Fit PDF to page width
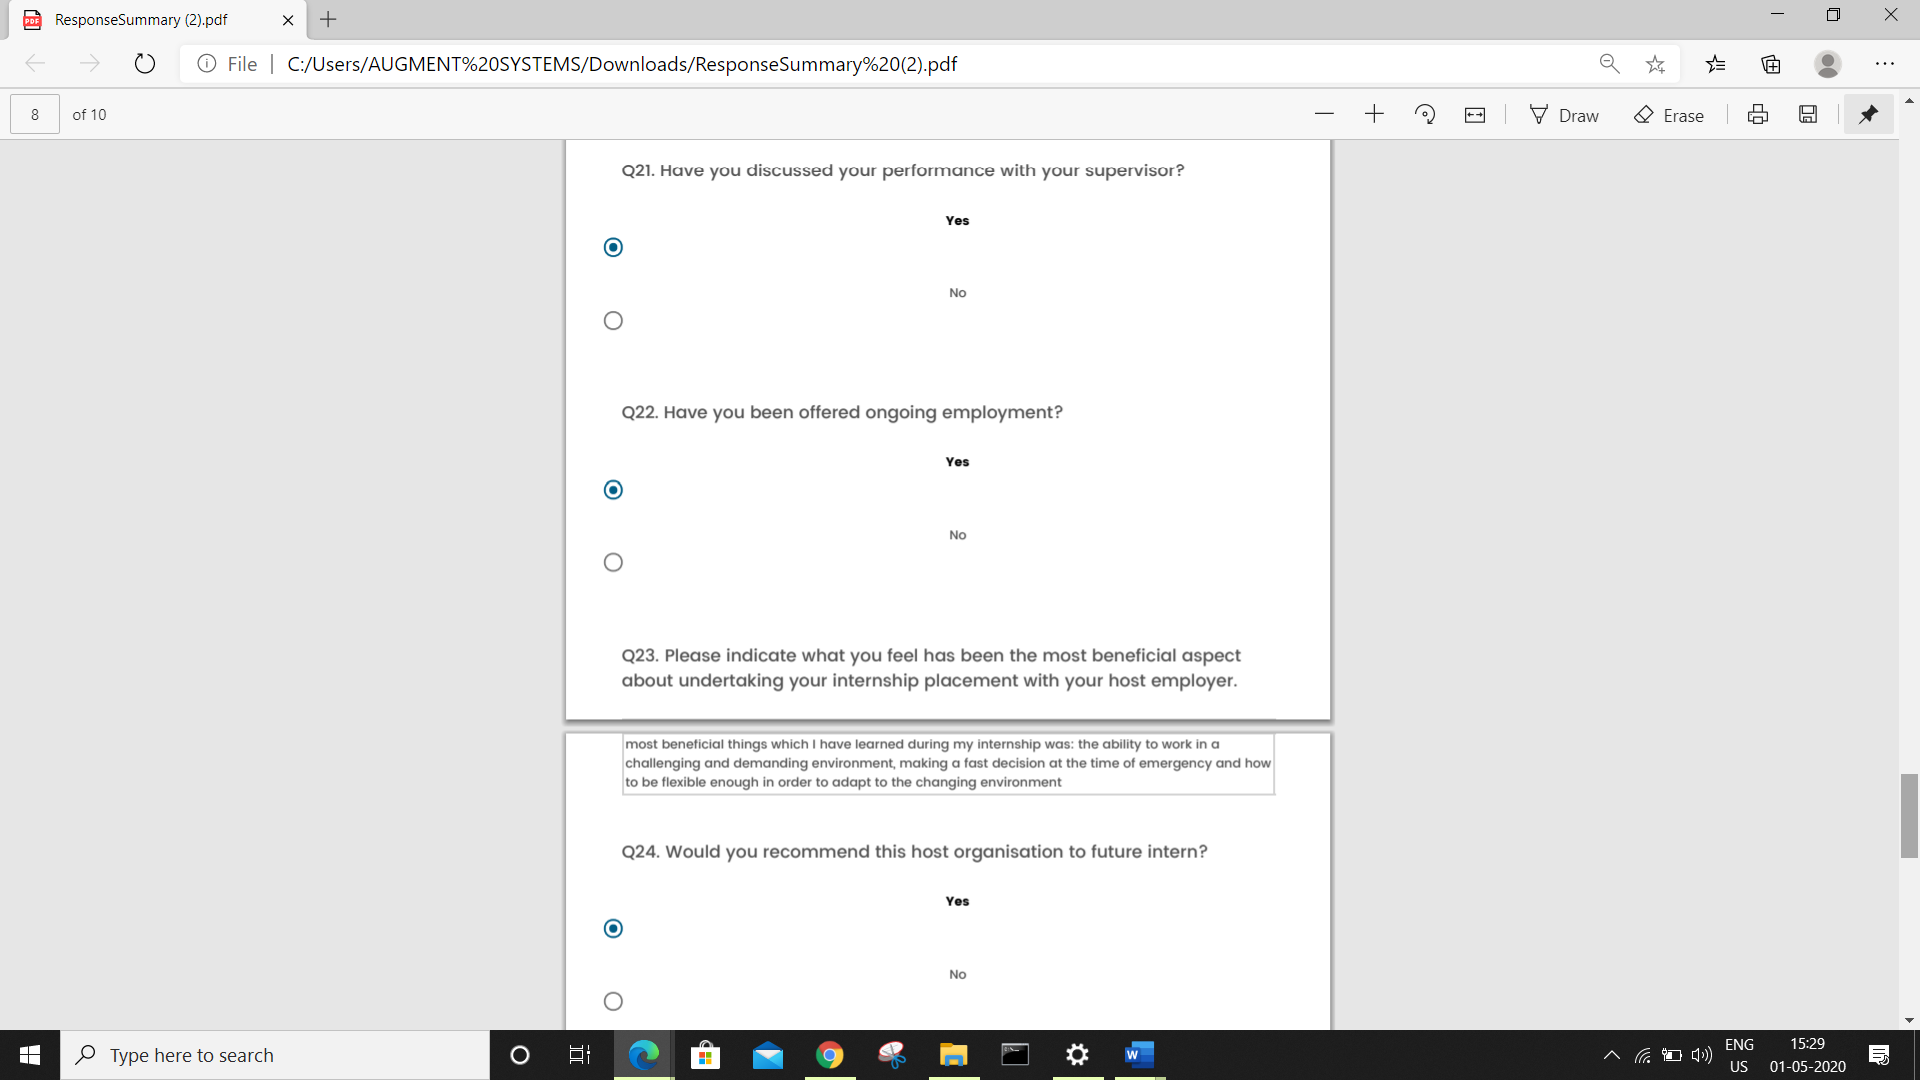This screenshot has width=1920, height=1080. coord(1475,114)
